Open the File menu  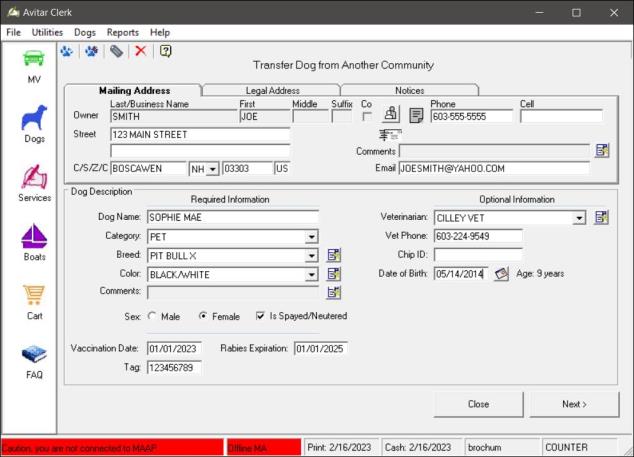coord(13,32)
